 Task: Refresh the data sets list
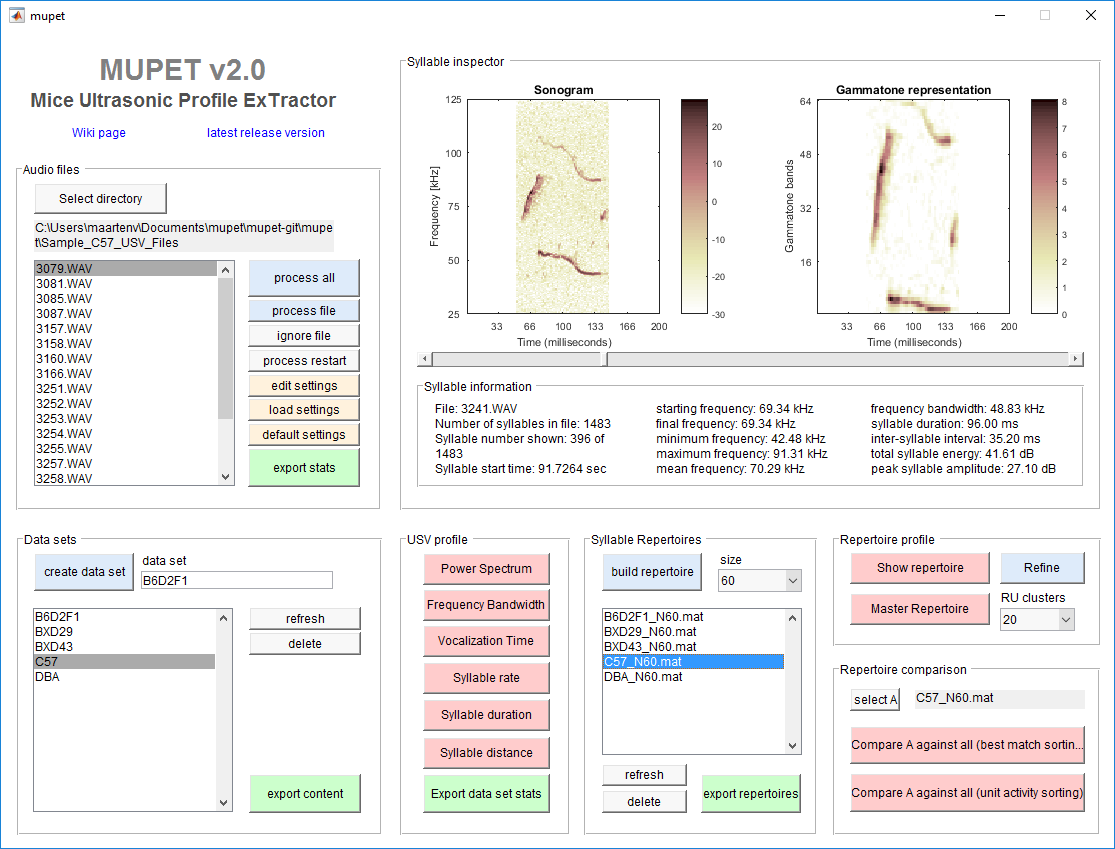coord(304,619)
